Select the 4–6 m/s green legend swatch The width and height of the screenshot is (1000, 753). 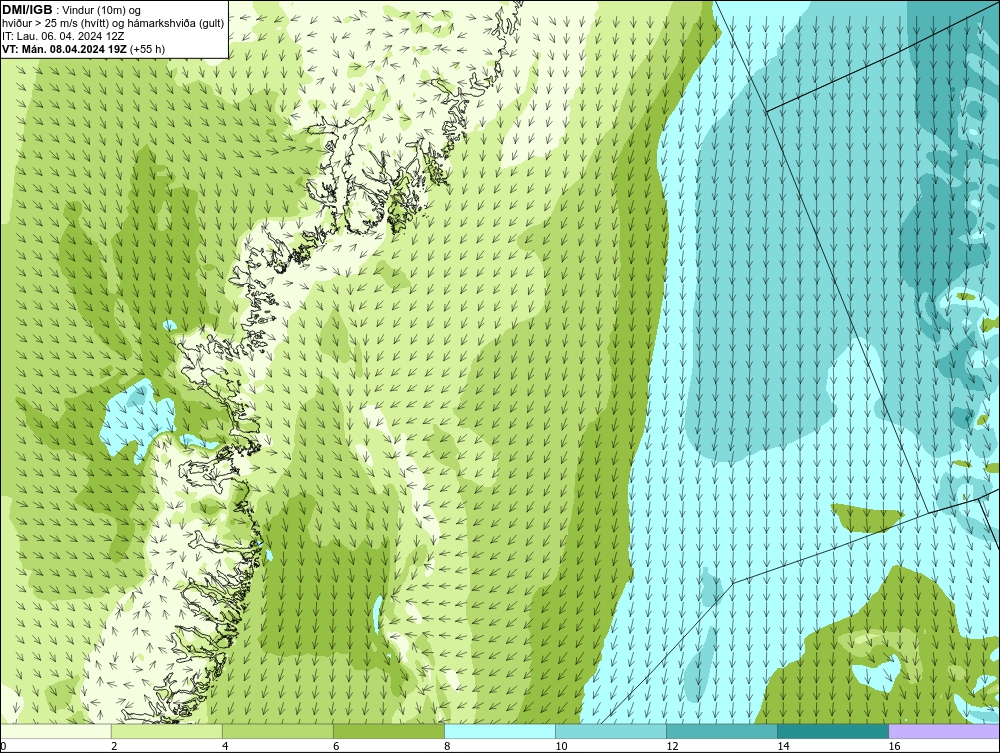coord(277,731)
